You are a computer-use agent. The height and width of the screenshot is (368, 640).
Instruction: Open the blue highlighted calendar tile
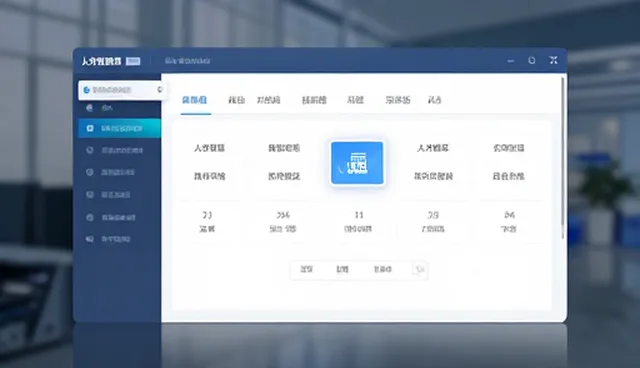[x=357, y=163]
